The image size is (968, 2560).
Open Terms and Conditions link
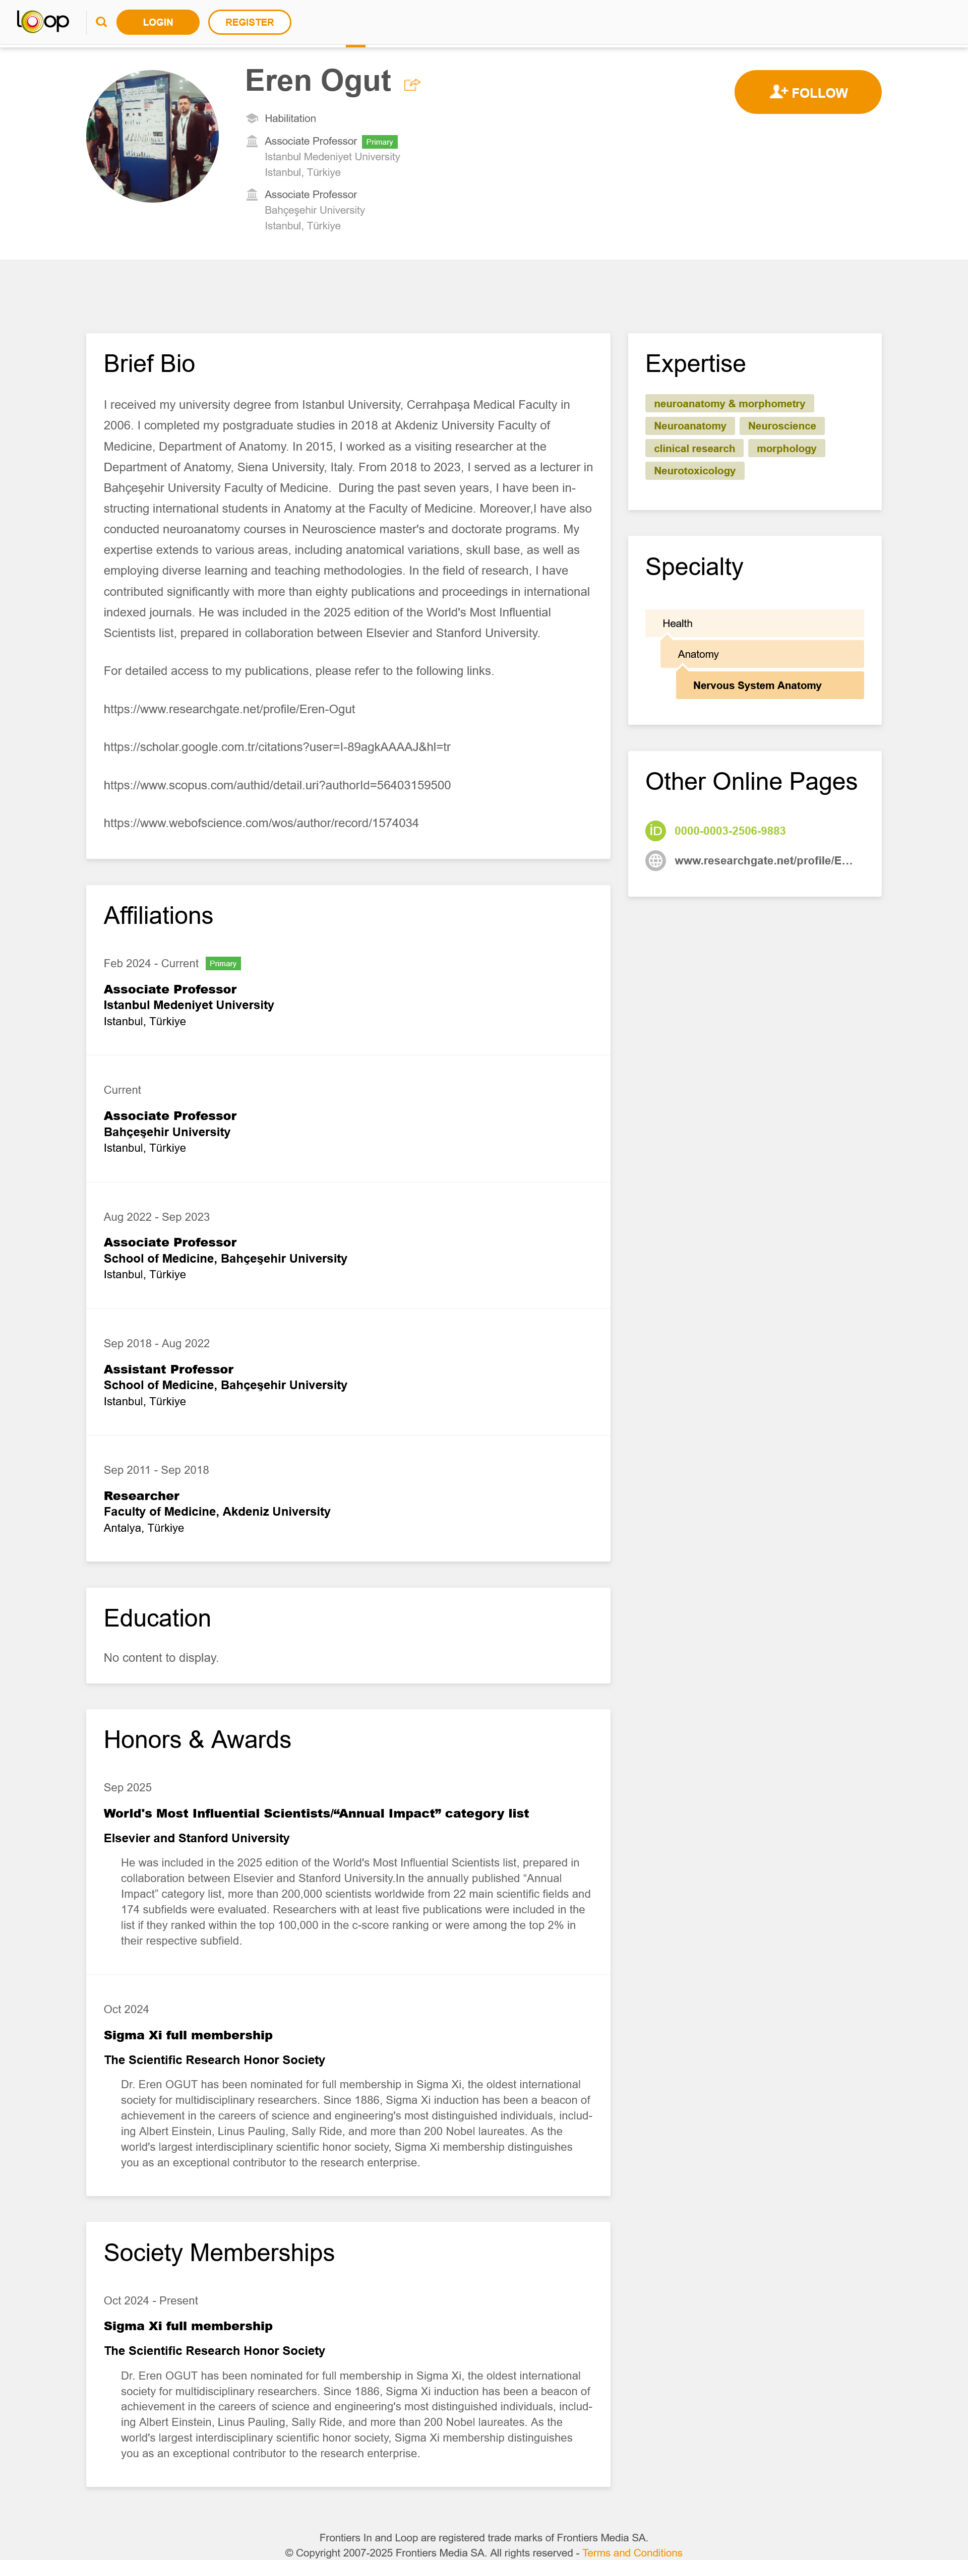(x=632, y=2552)
